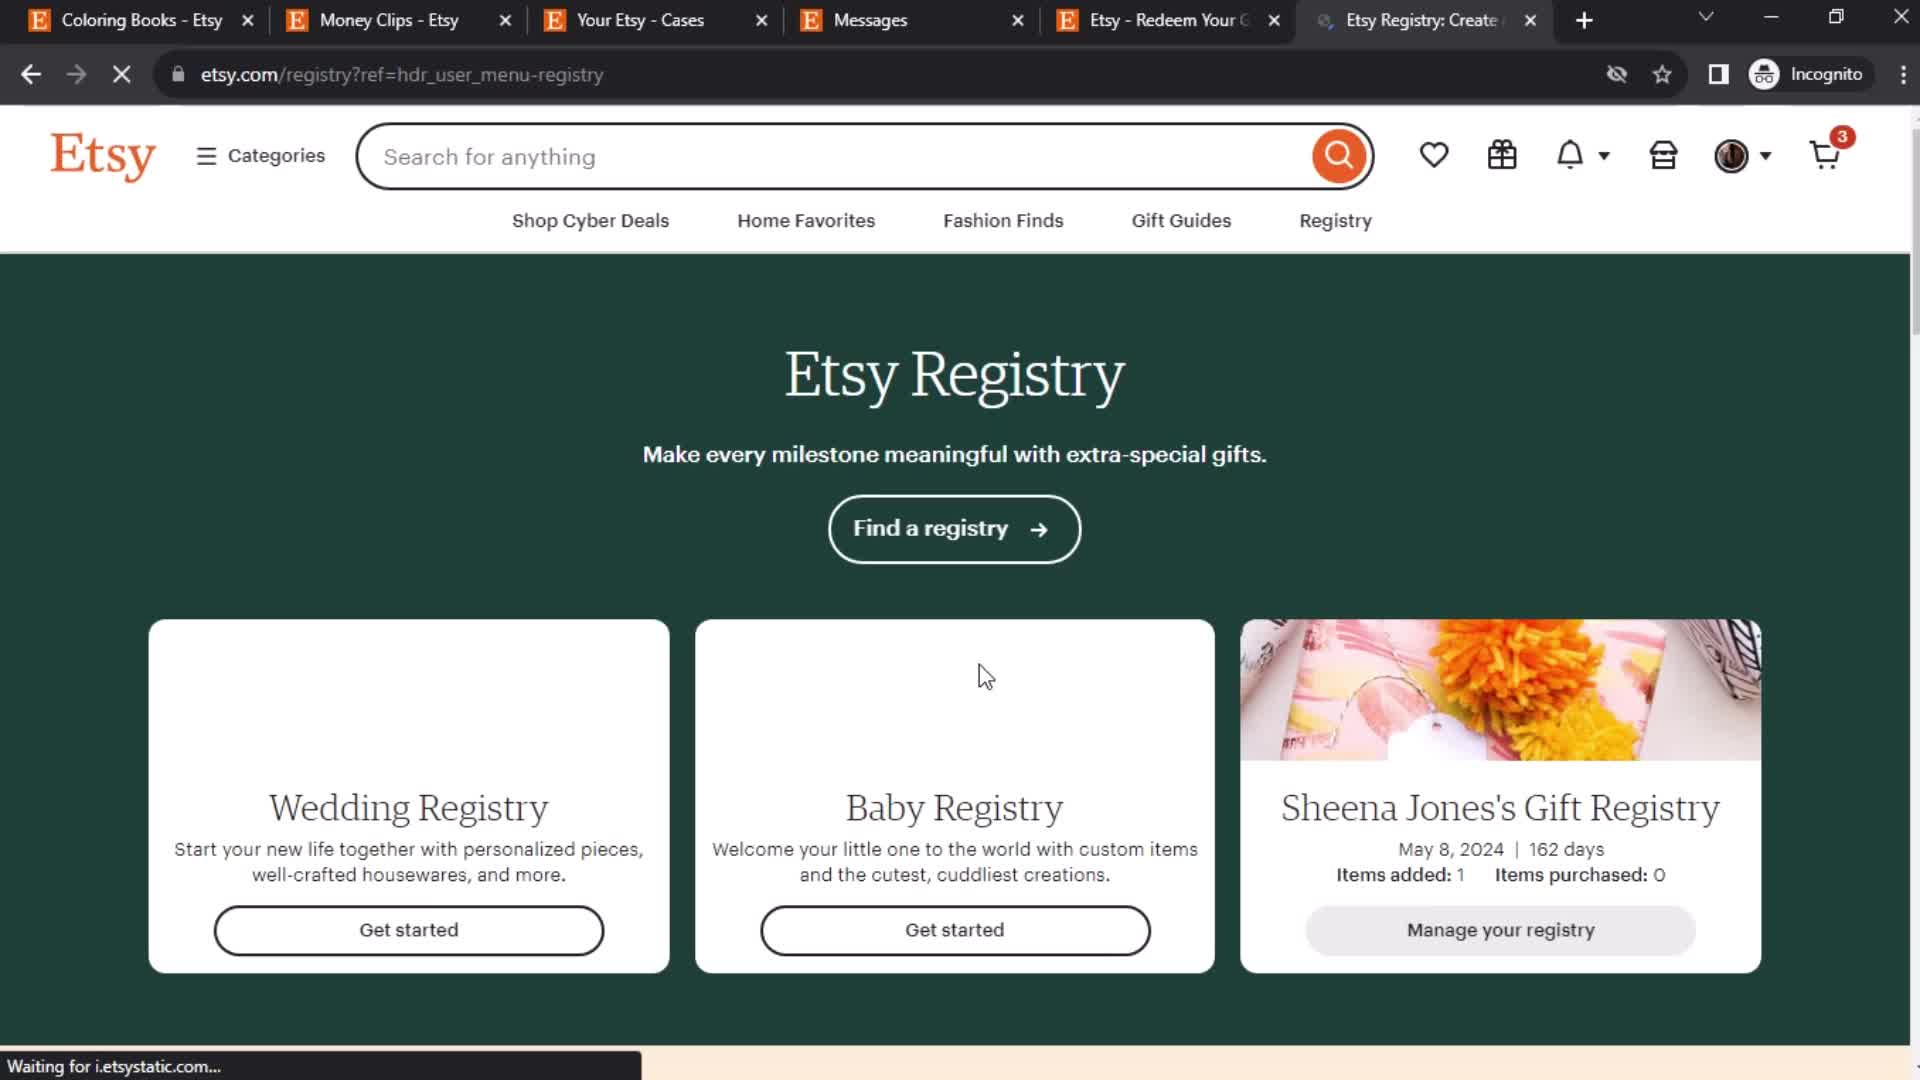The height and width of the screenshot is (1080, 1920).
Task: Click the search magnifying glass icon
Action: 1341,156
